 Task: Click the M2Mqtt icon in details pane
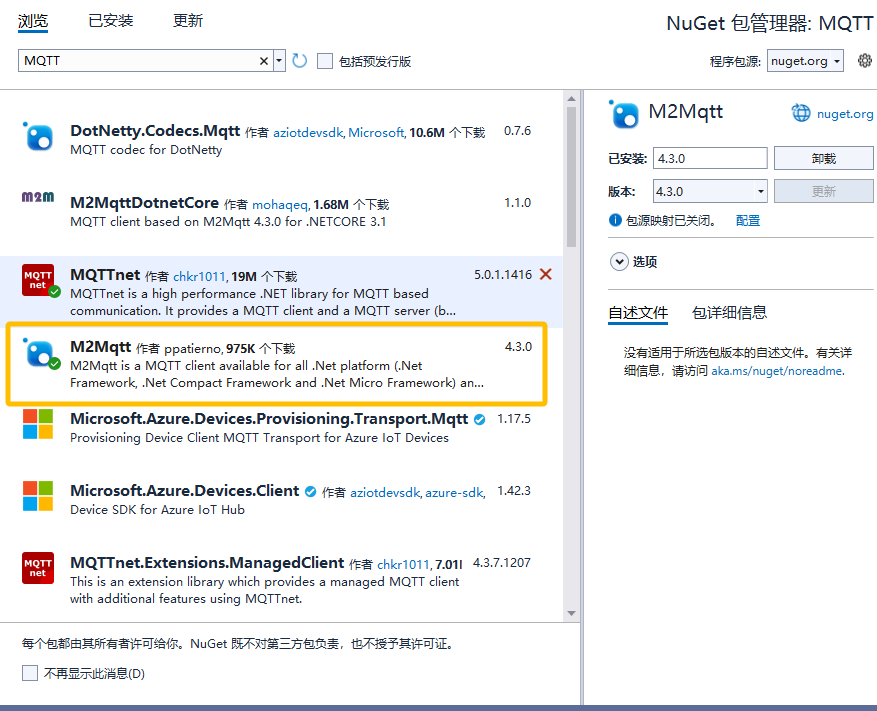coord(624,114)
